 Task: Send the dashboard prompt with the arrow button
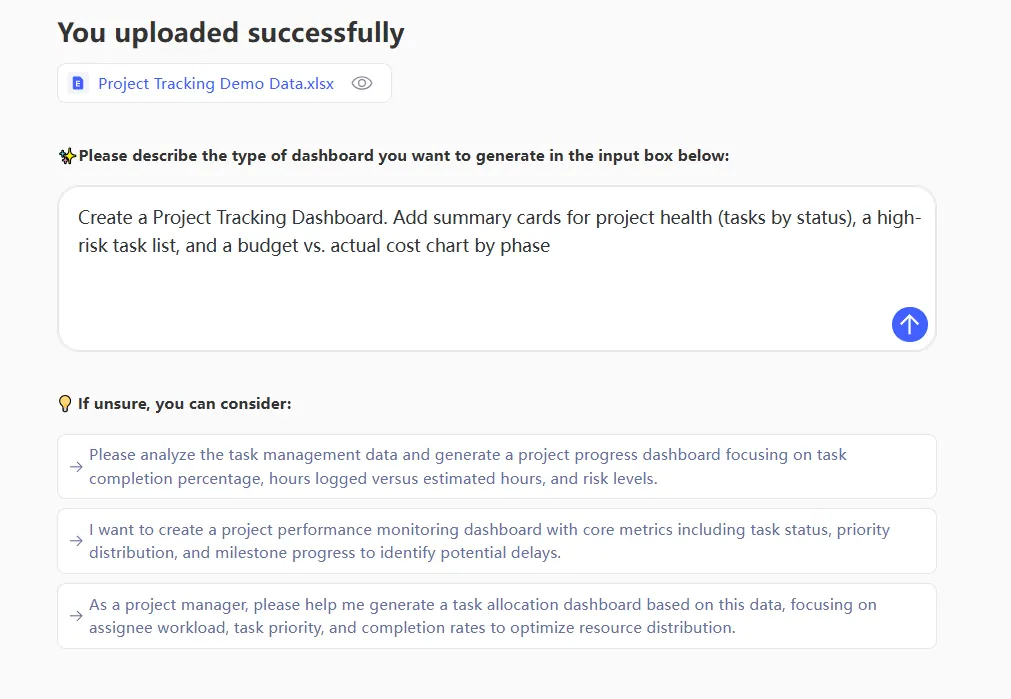point(909,324)
